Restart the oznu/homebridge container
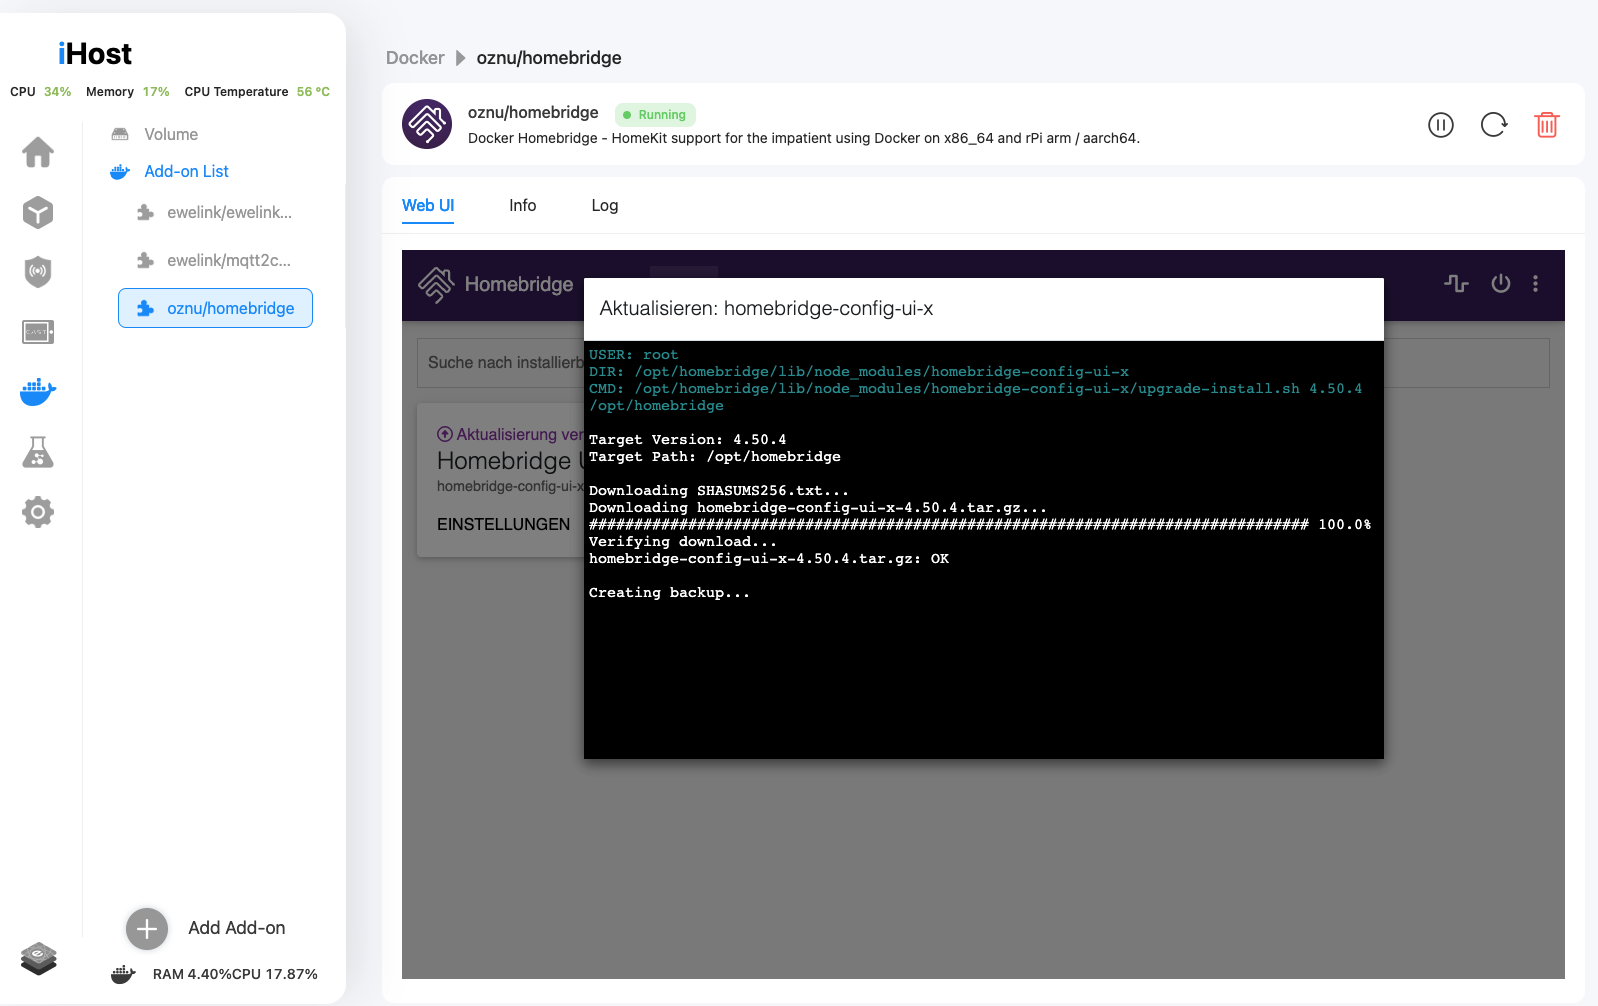 point(1493,125)
